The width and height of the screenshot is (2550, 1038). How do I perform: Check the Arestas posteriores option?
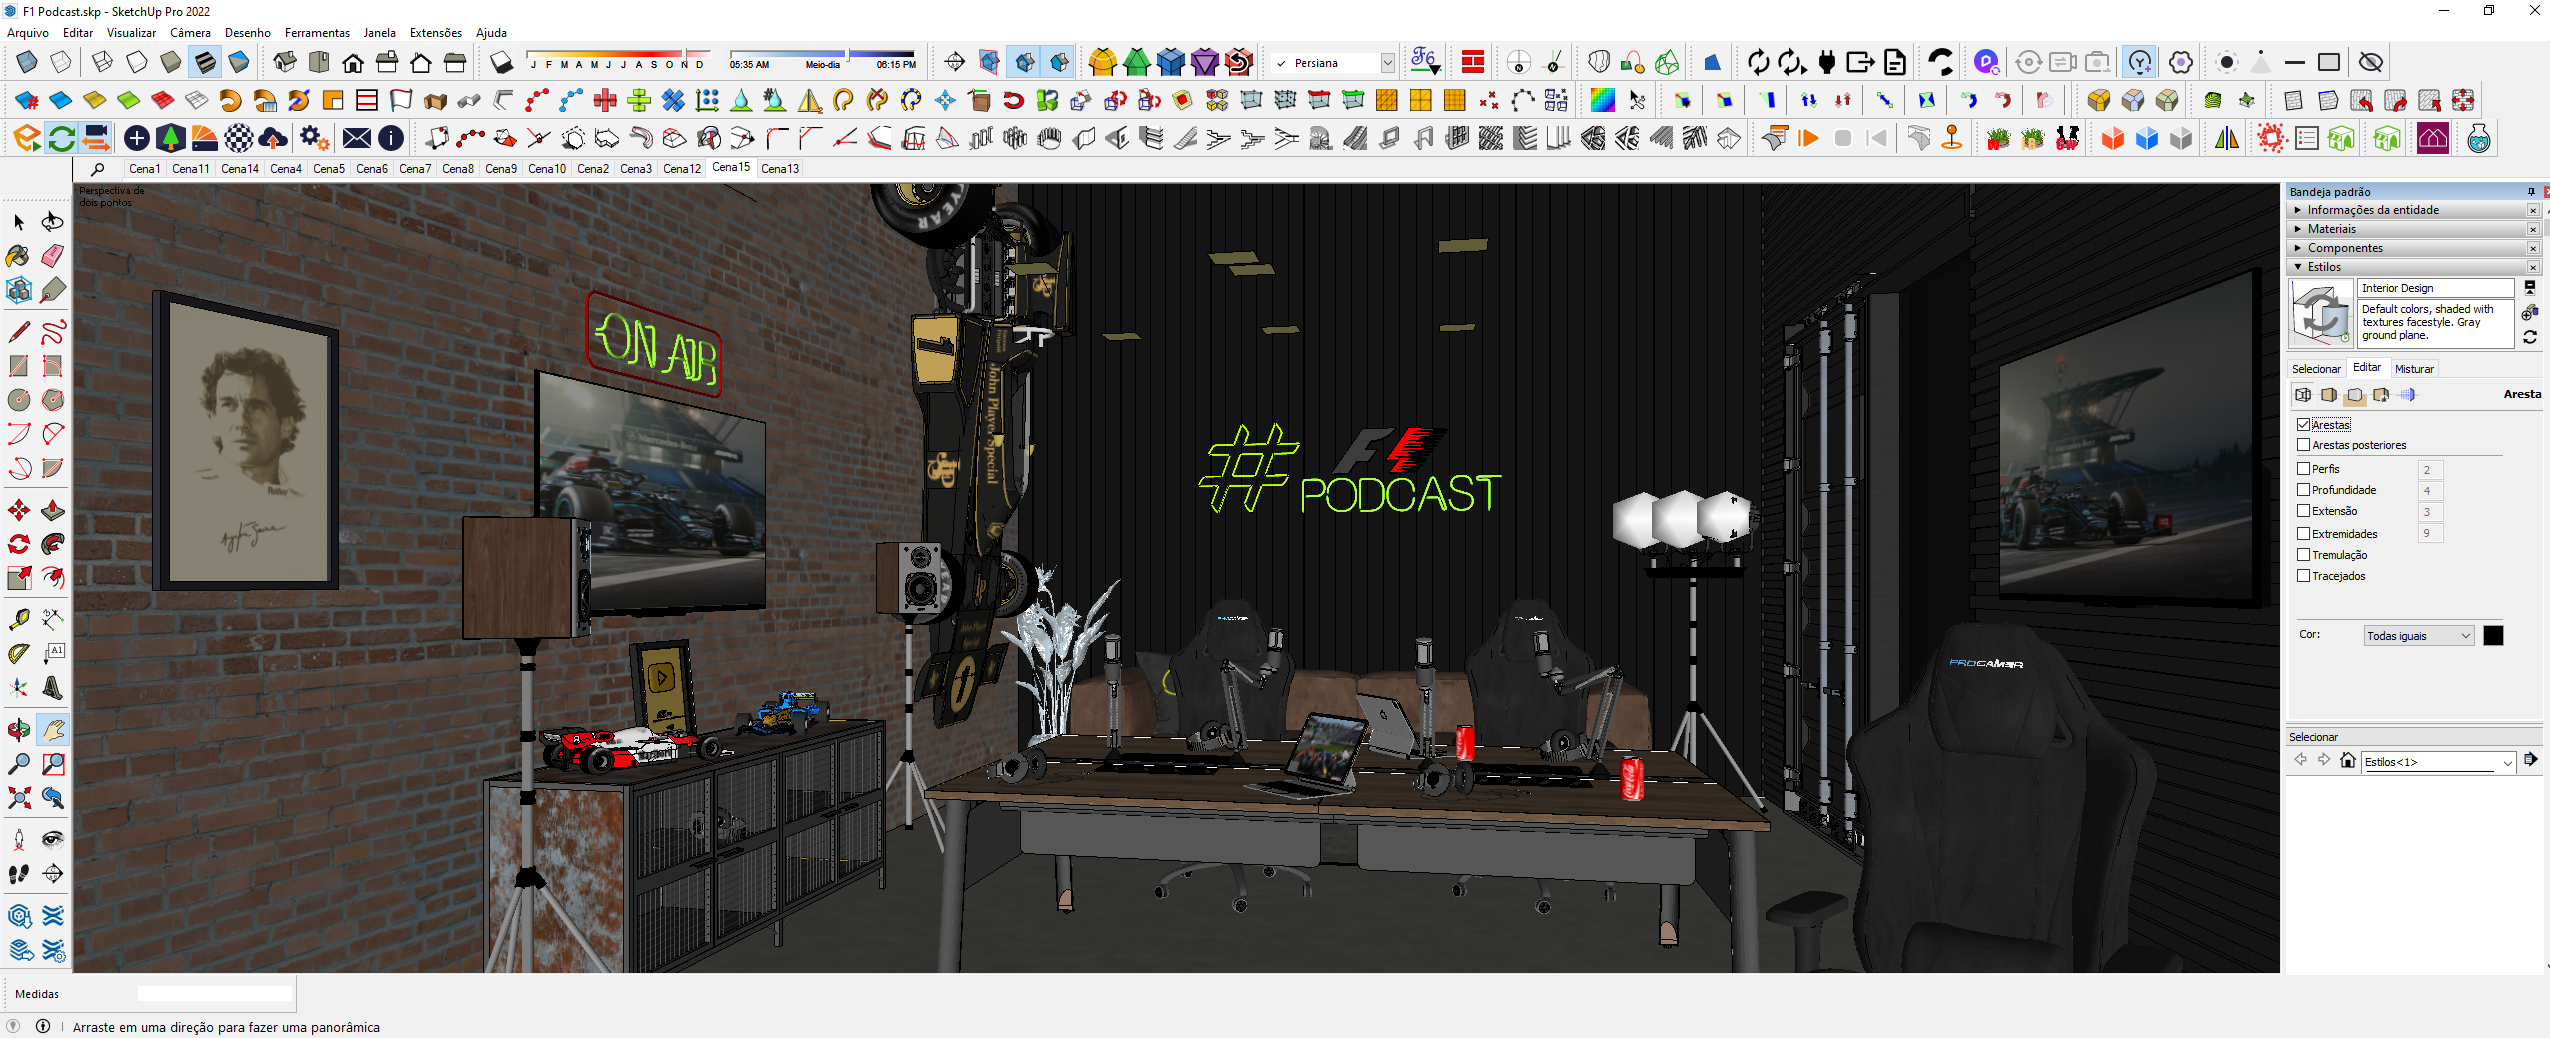pos(2302,445)
